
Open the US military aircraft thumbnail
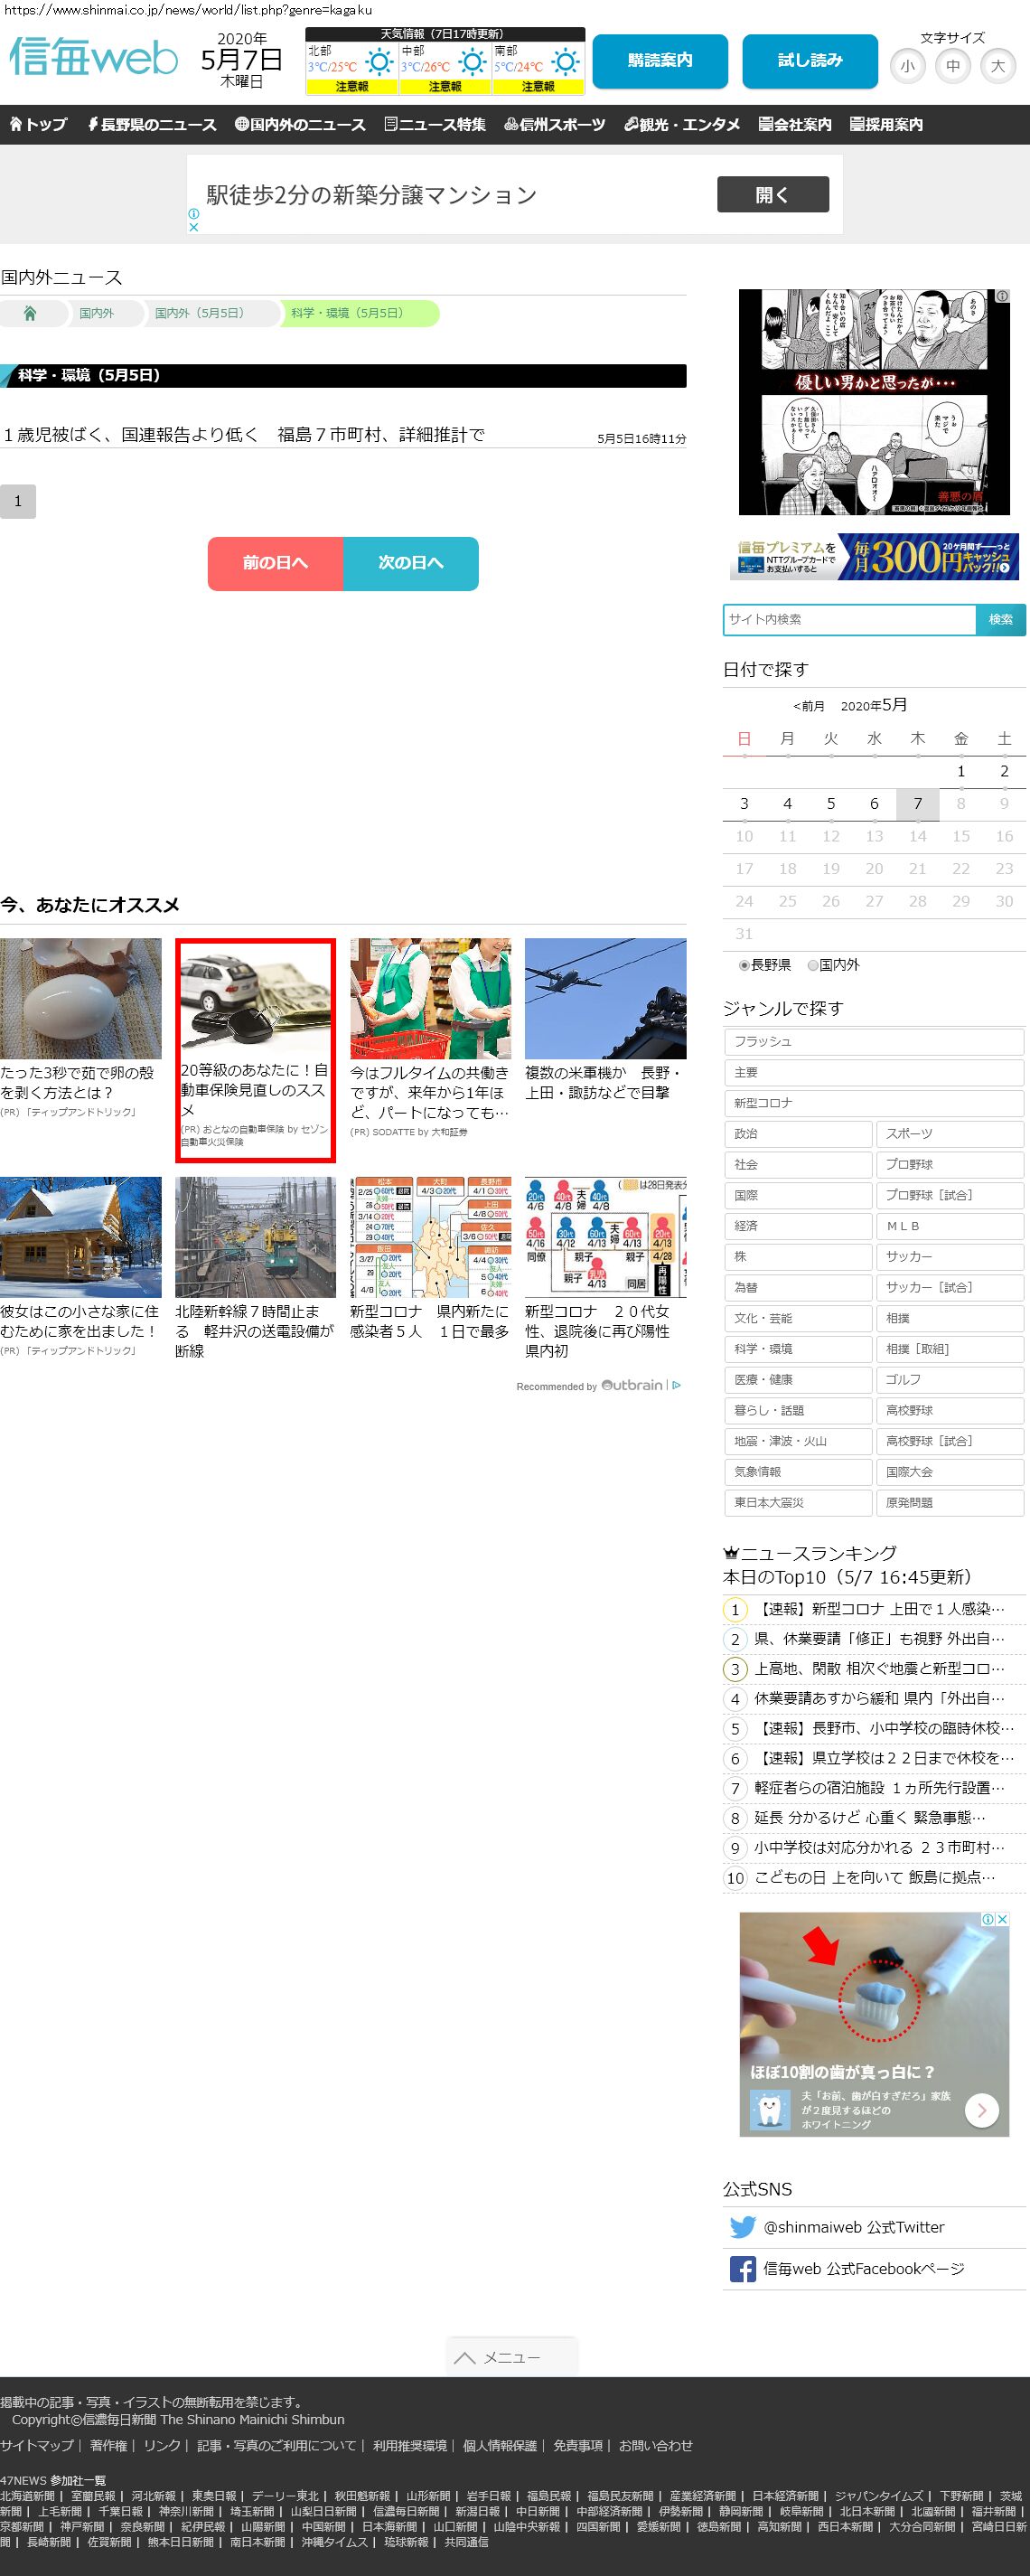[605, 998]
